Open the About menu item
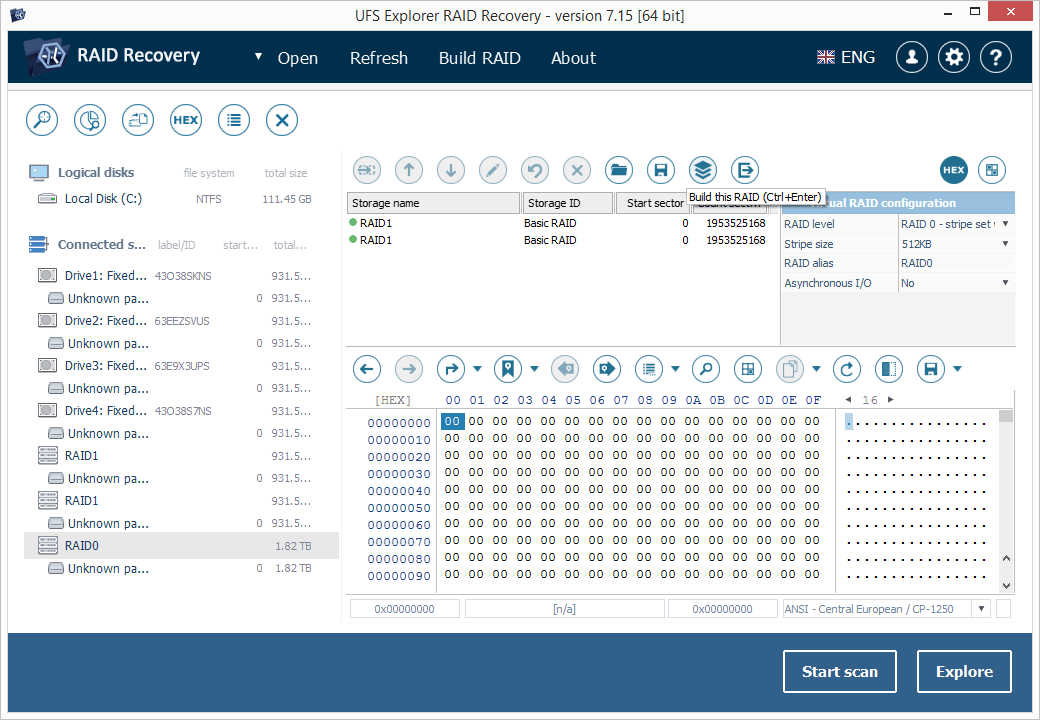 pos(574,58)
